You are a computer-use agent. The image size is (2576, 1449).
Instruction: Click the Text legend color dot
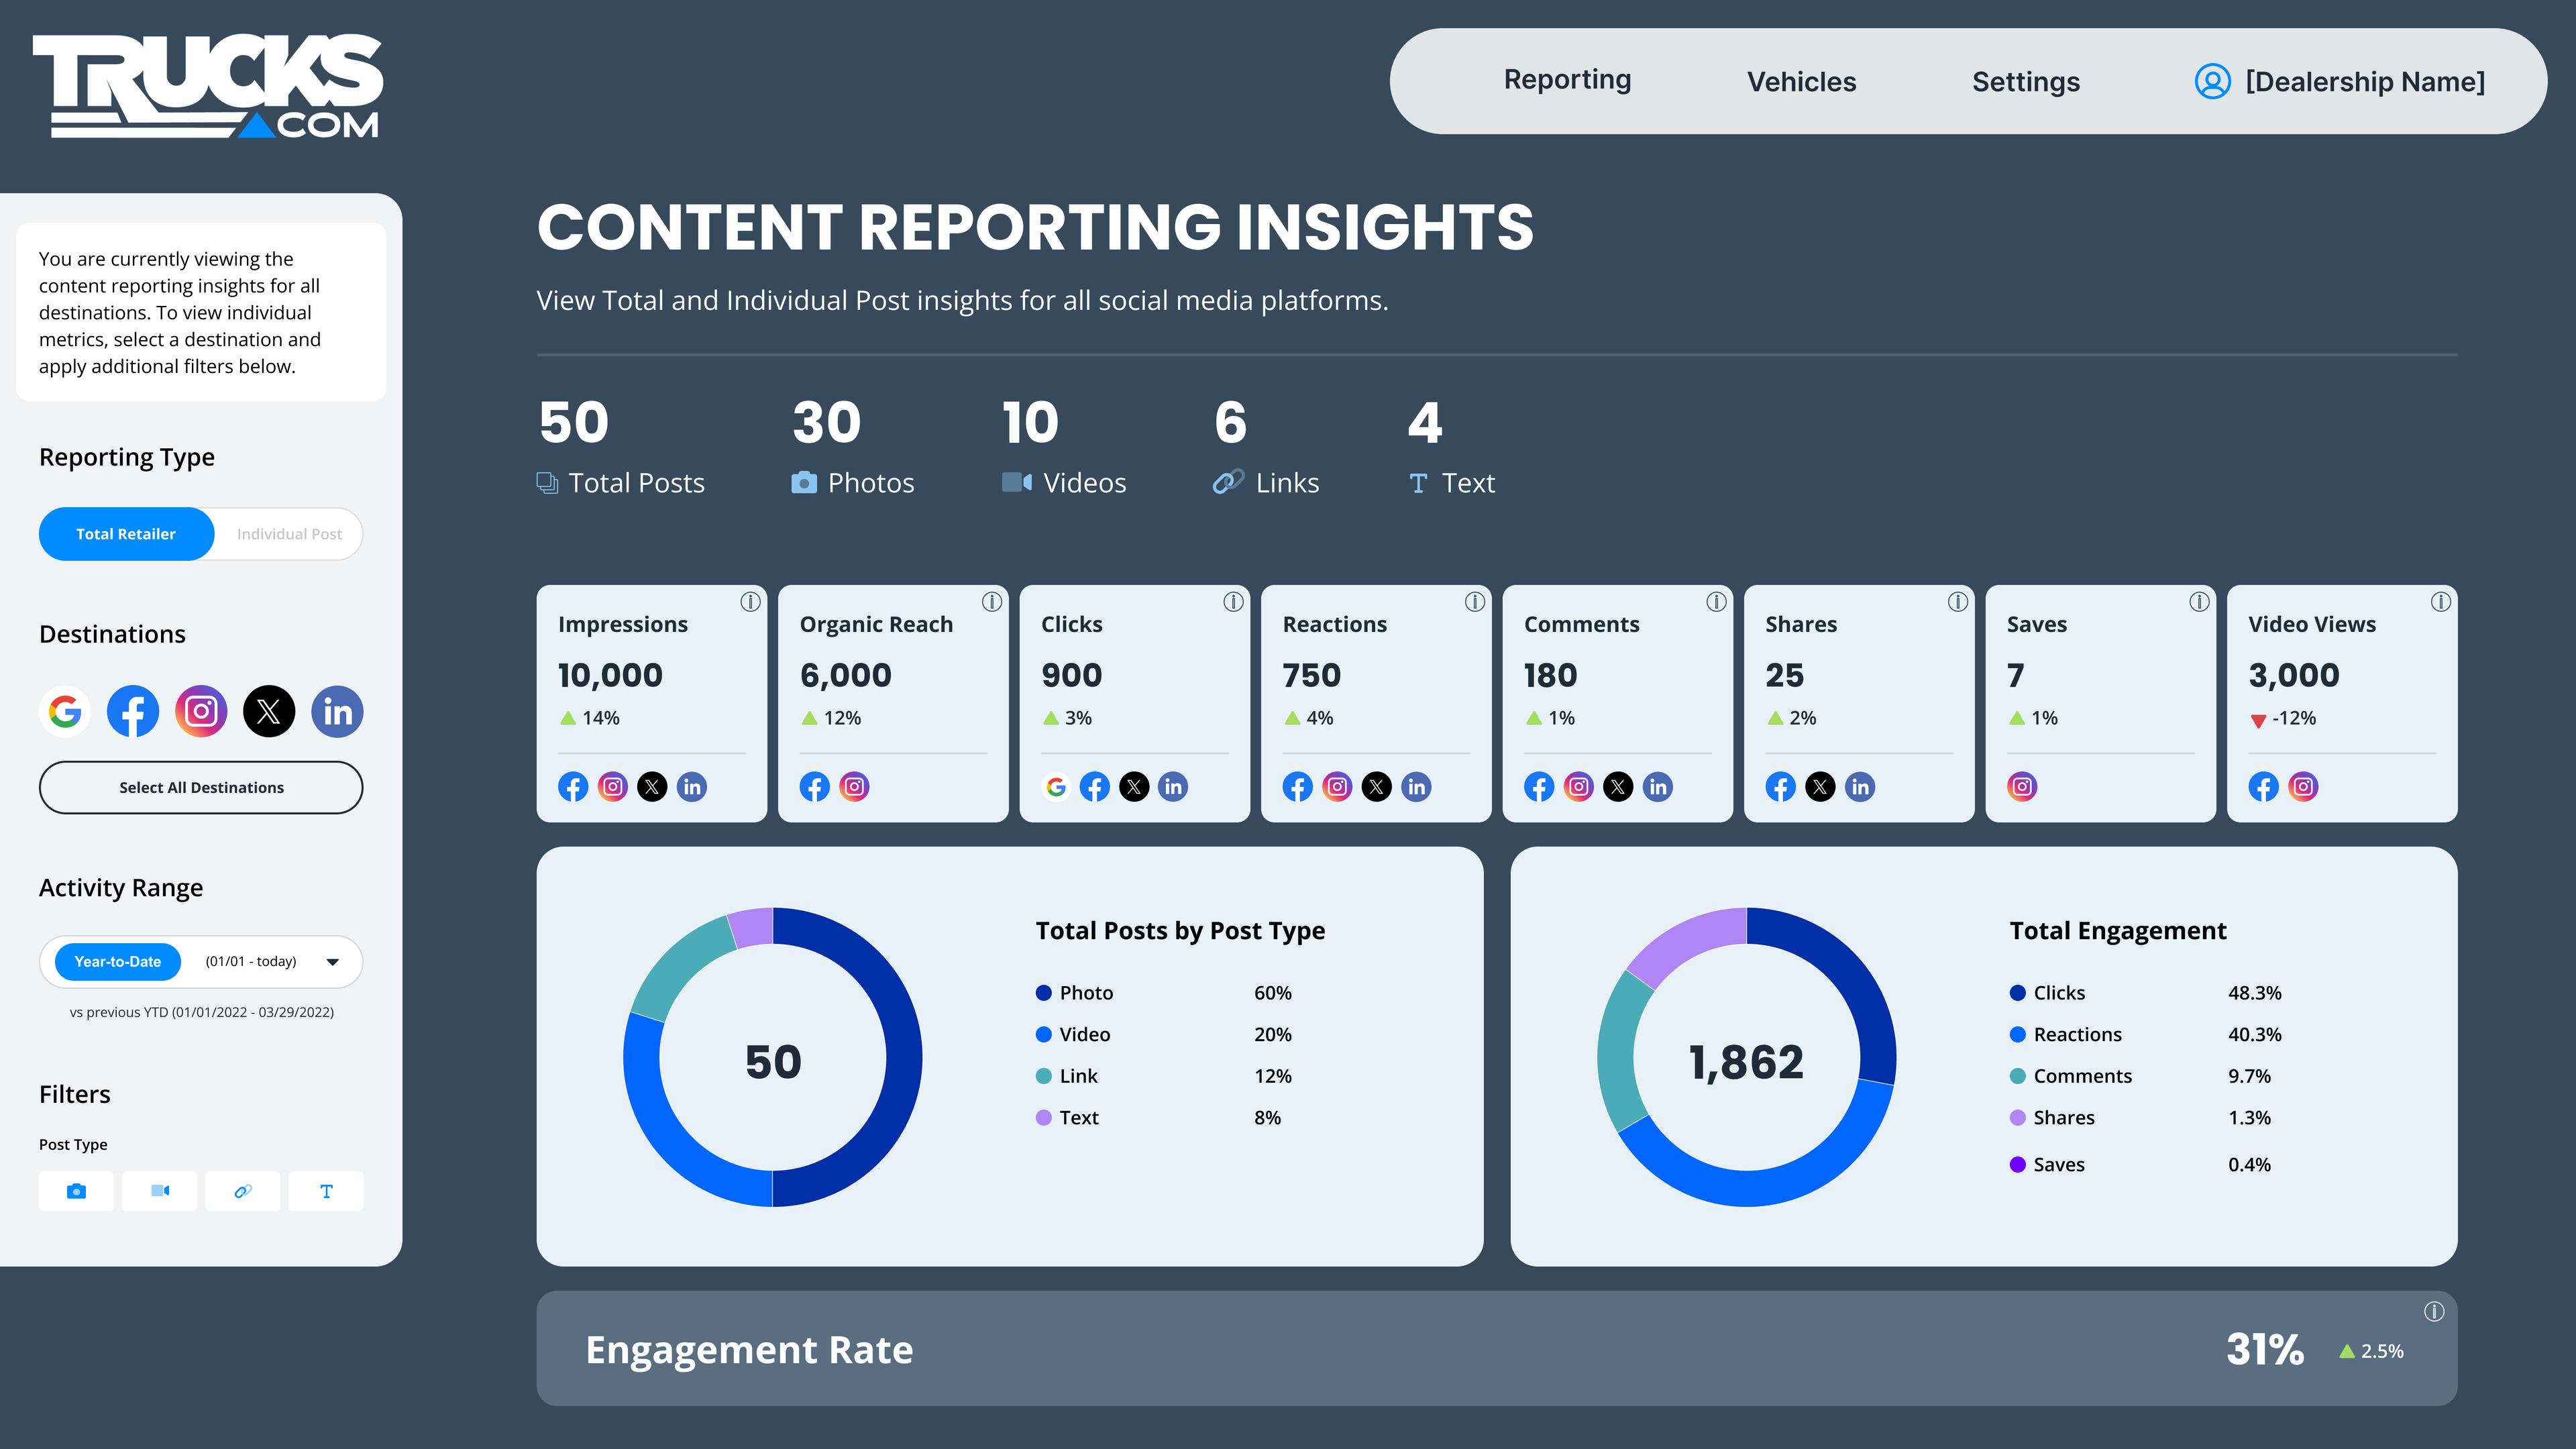pos(1043,1118)
